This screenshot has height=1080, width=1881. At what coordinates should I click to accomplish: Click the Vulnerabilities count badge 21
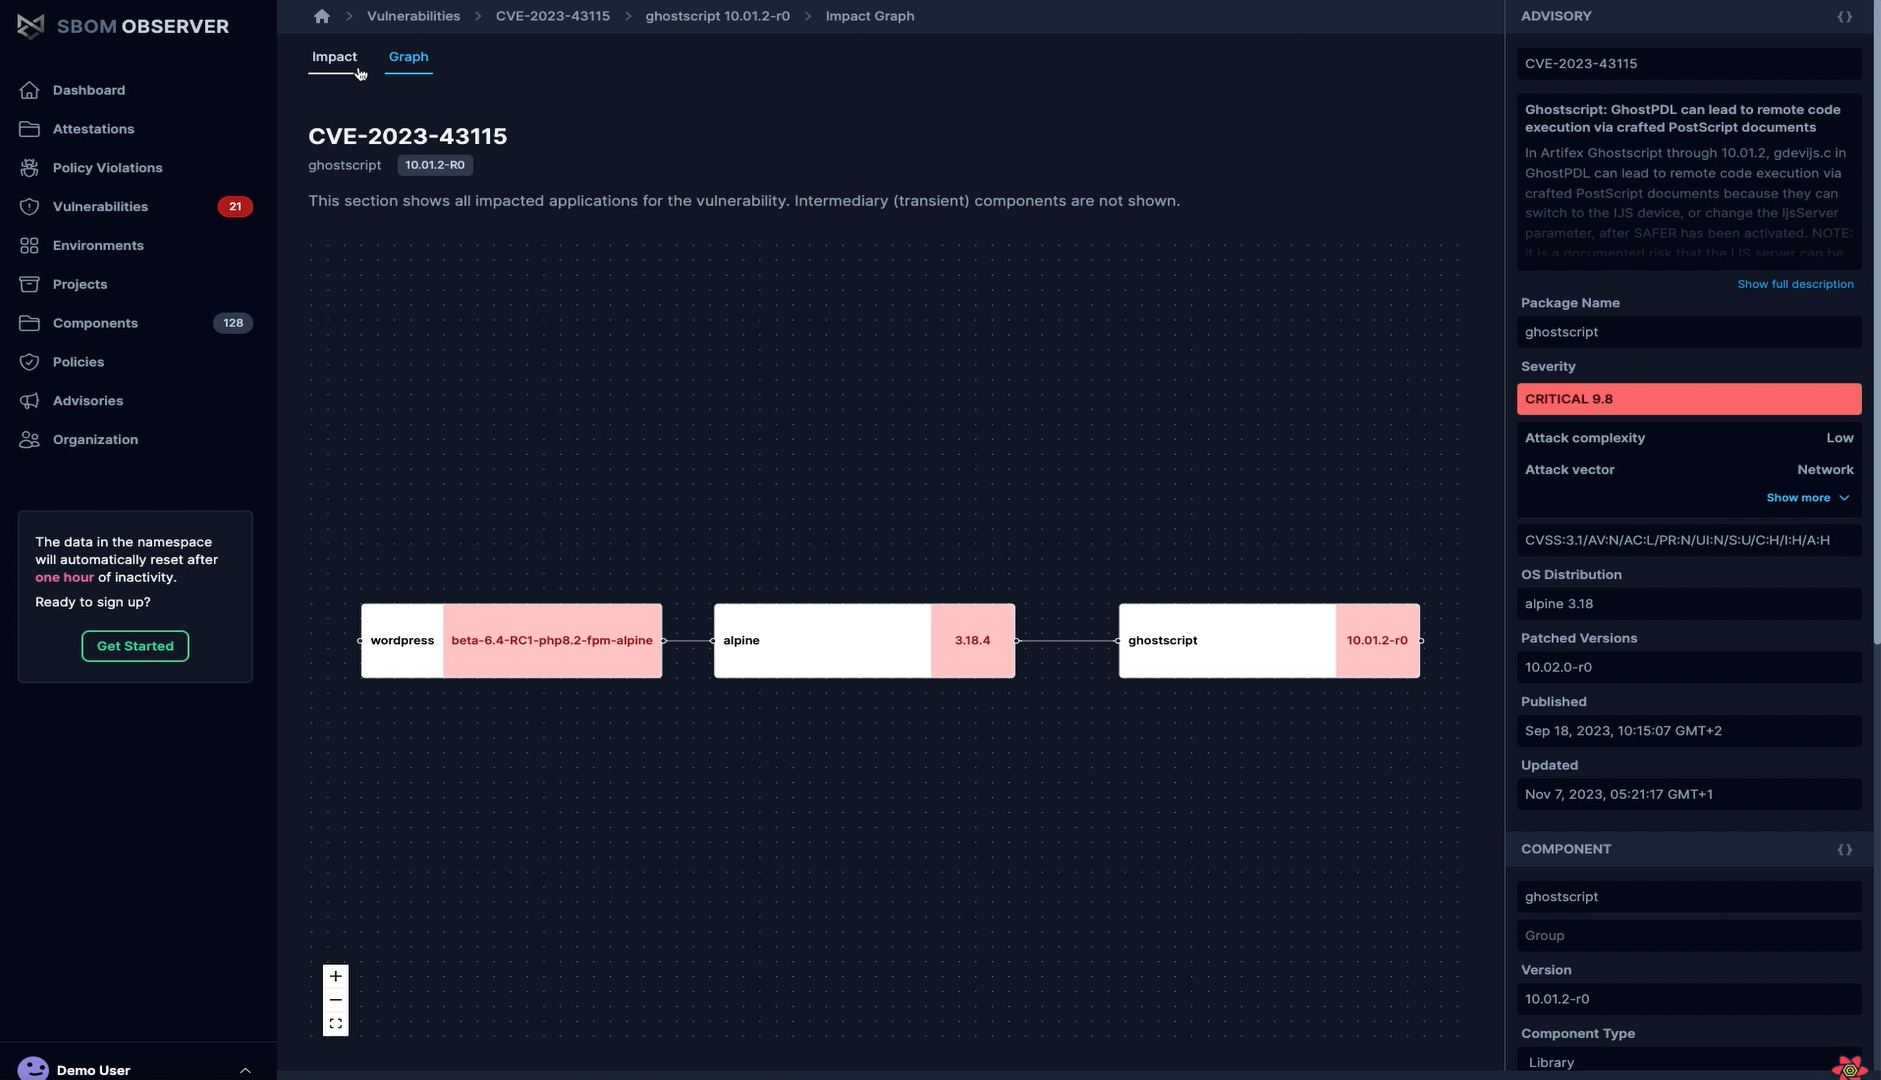coord(235,207)
